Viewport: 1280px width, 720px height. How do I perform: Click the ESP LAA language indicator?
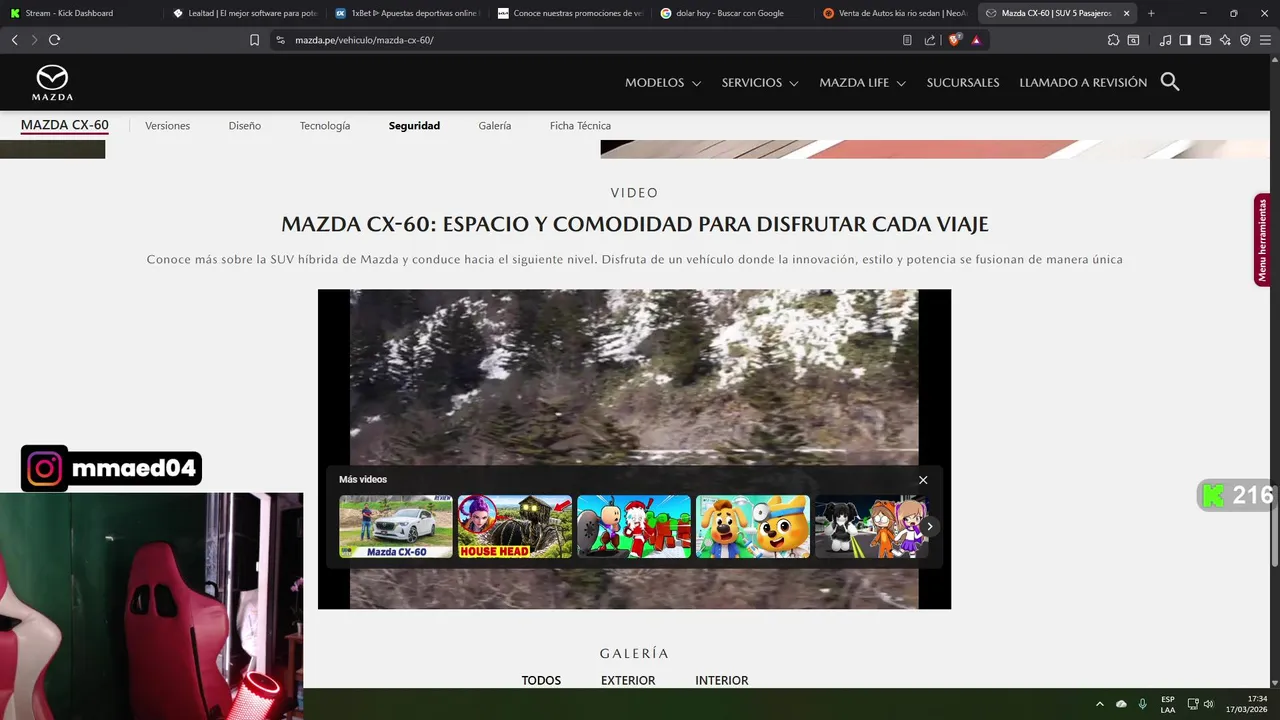[x=1168, y=704]
